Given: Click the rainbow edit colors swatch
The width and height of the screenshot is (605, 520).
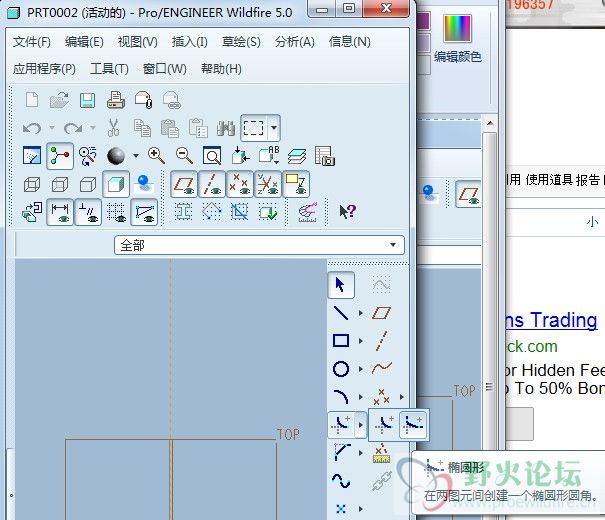Looking at the screenshot, I should (x=458, y=29).
